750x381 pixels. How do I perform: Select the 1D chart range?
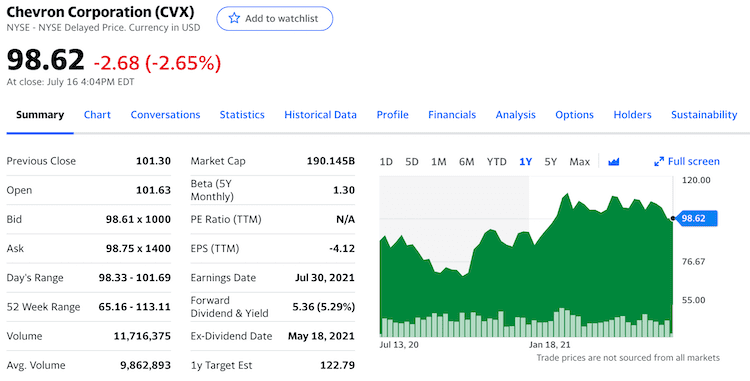click(x=386, y=162)
